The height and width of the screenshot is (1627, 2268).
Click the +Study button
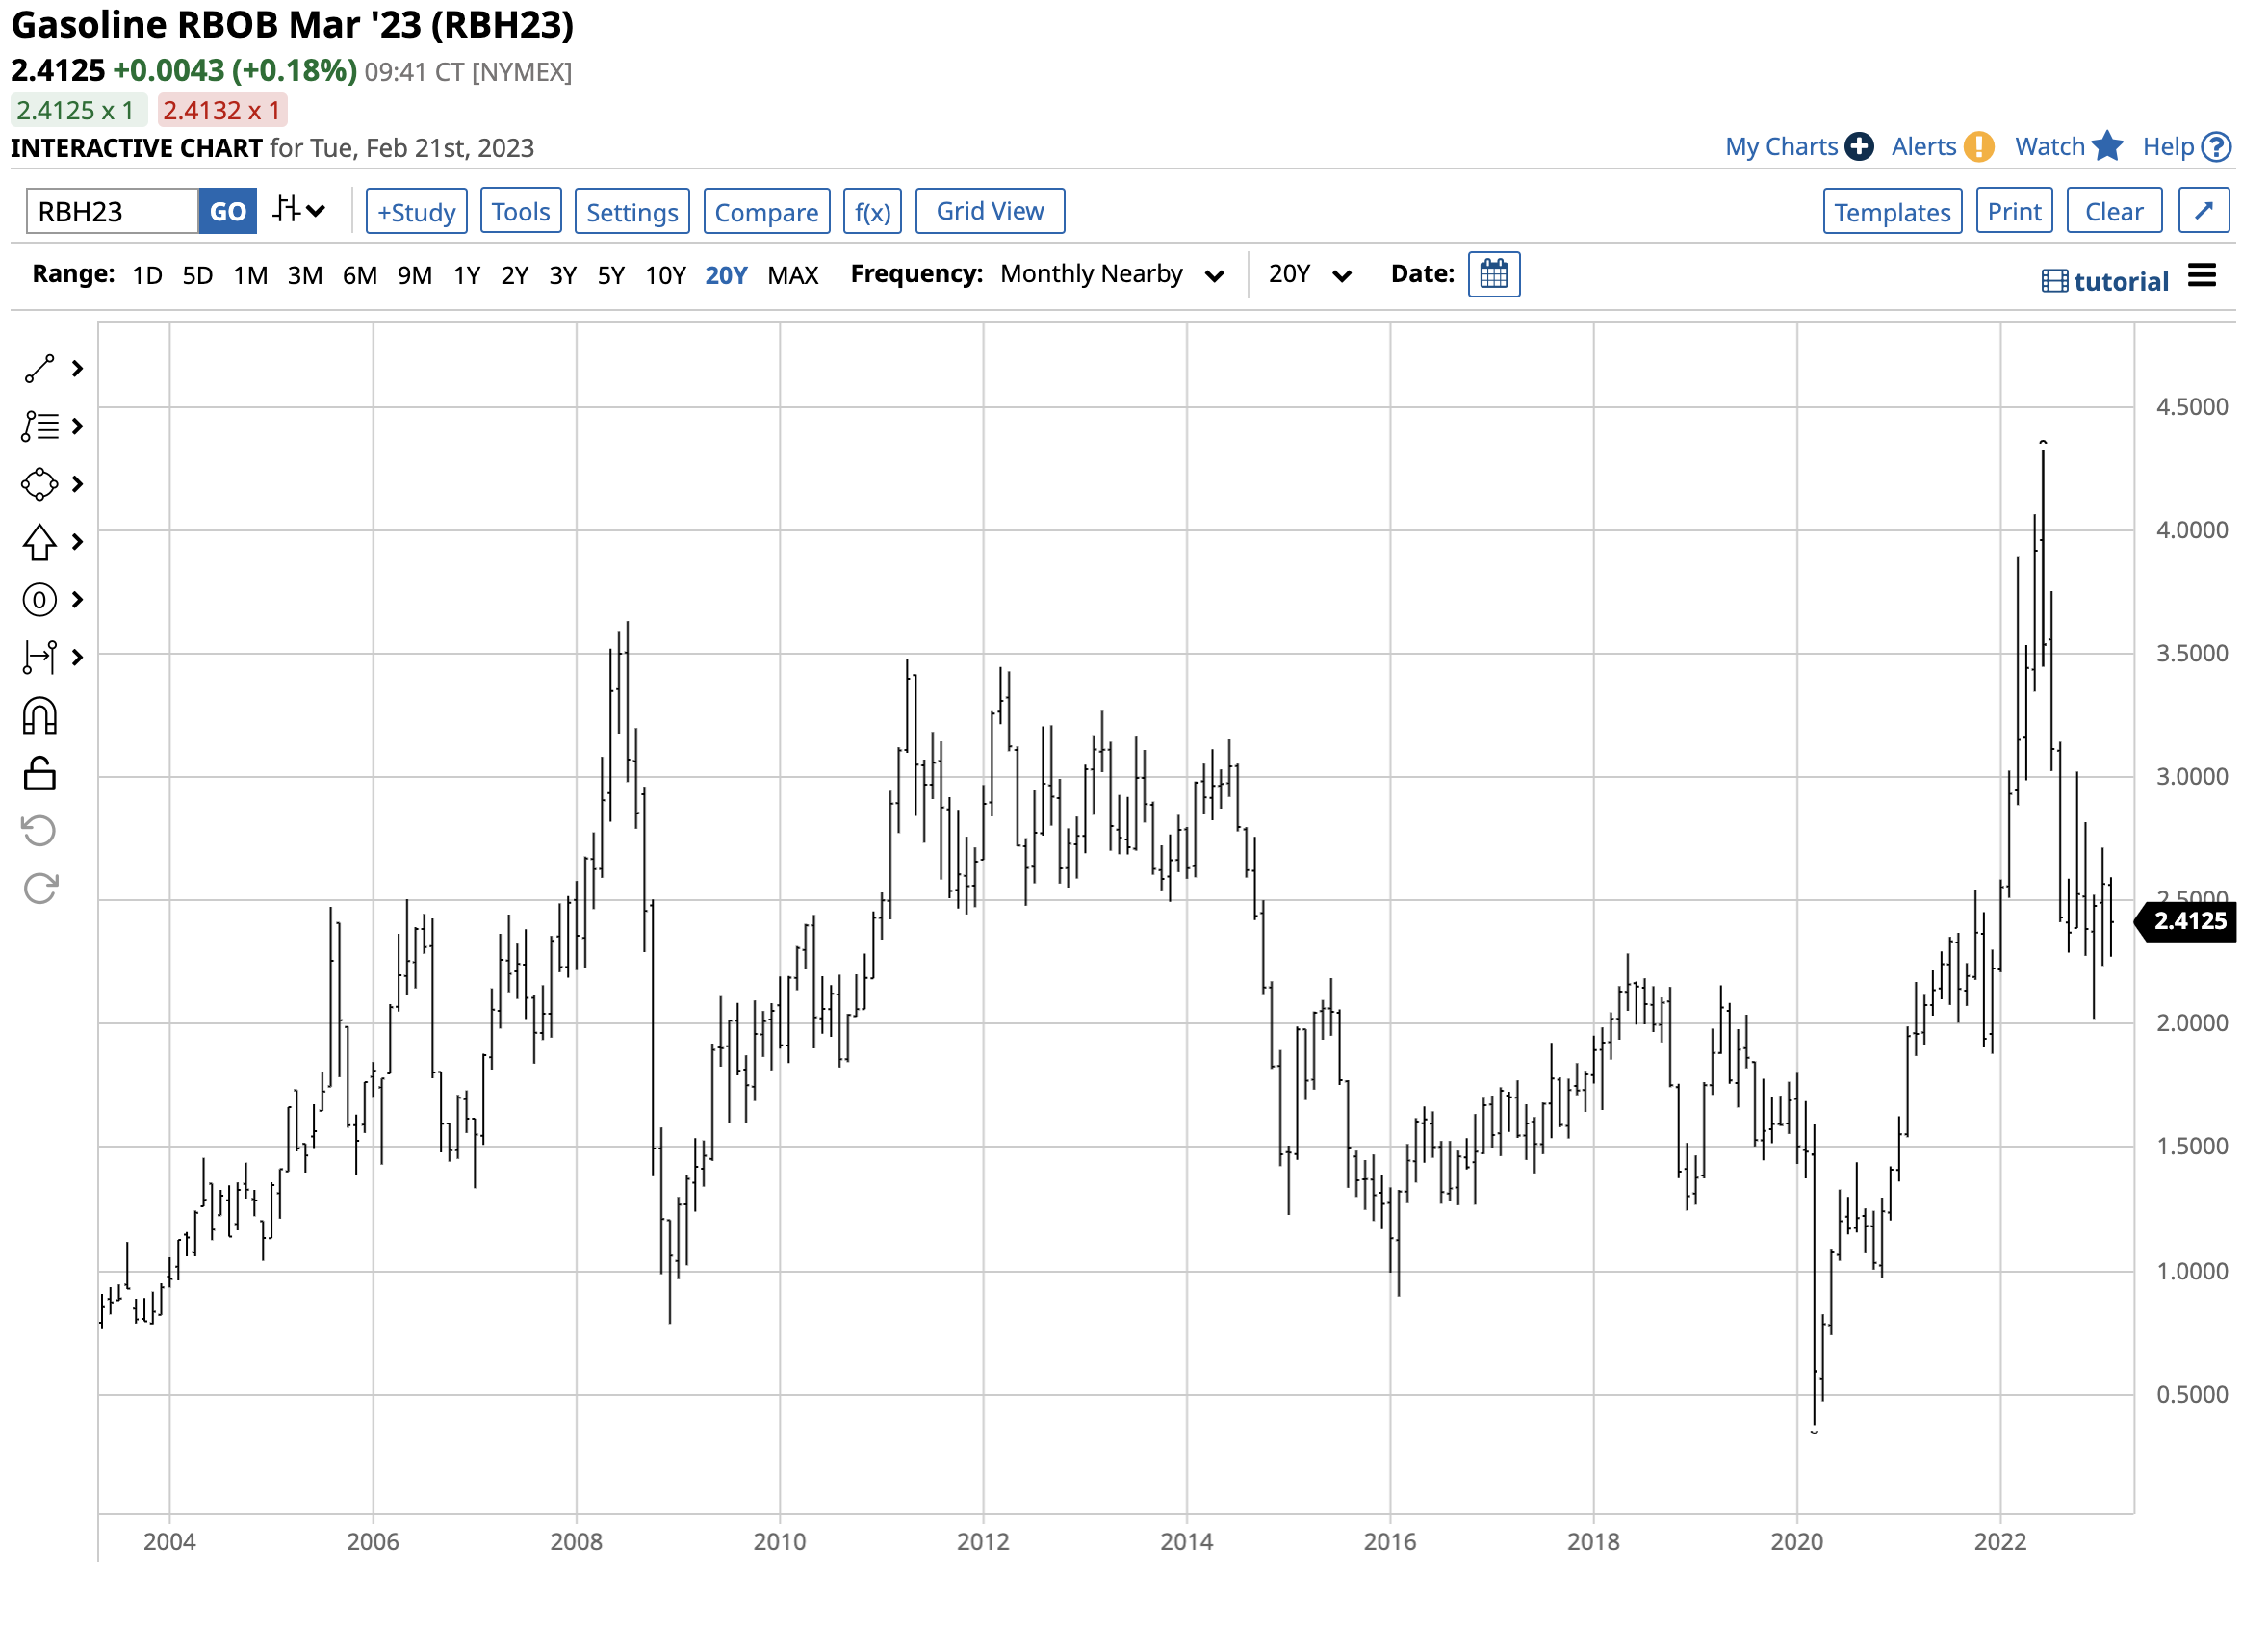point(417,212)
